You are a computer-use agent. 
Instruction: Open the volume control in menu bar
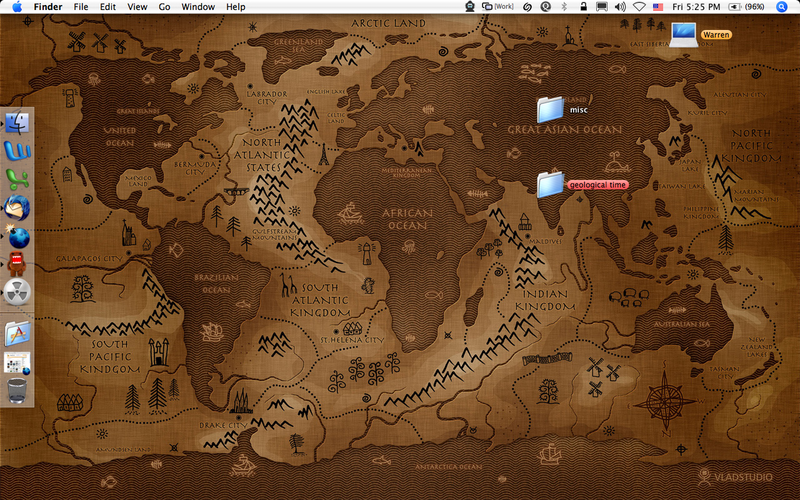[x=620, y=7]
